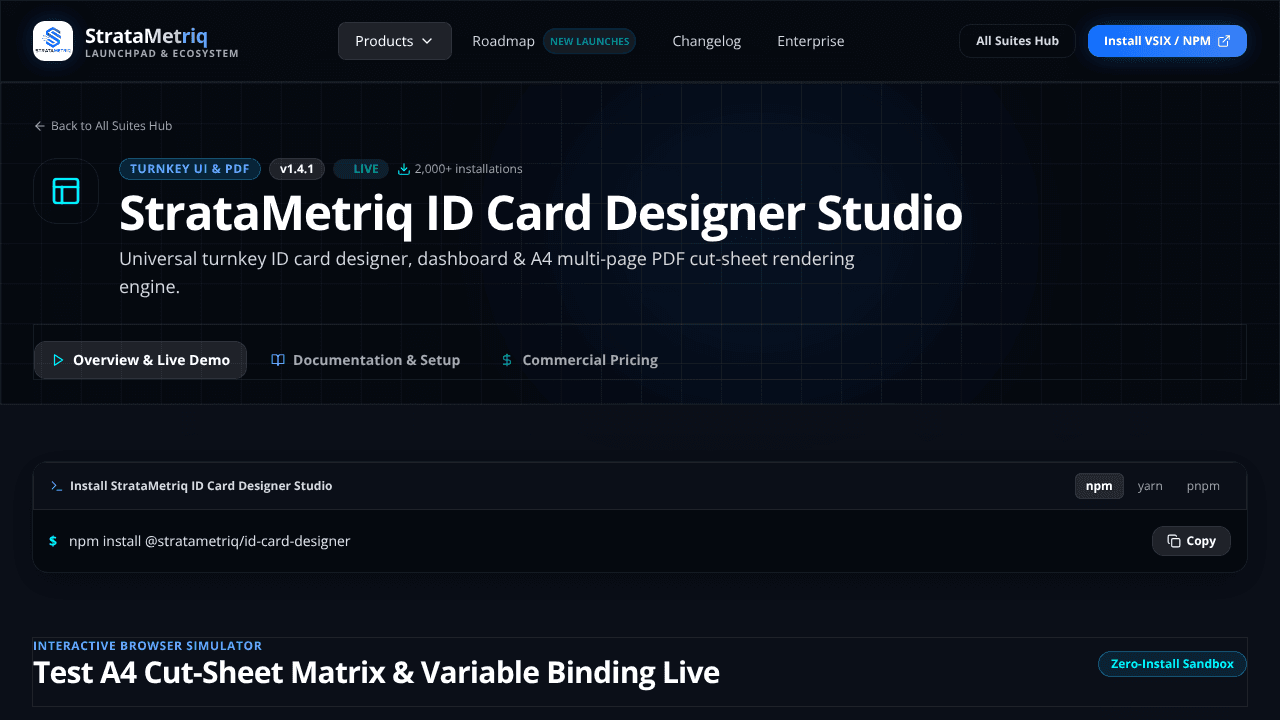The height and width of the screenshot is (720, 1280).
Task: Click the StrataMetriq brand name text
Action: [146, 37]
